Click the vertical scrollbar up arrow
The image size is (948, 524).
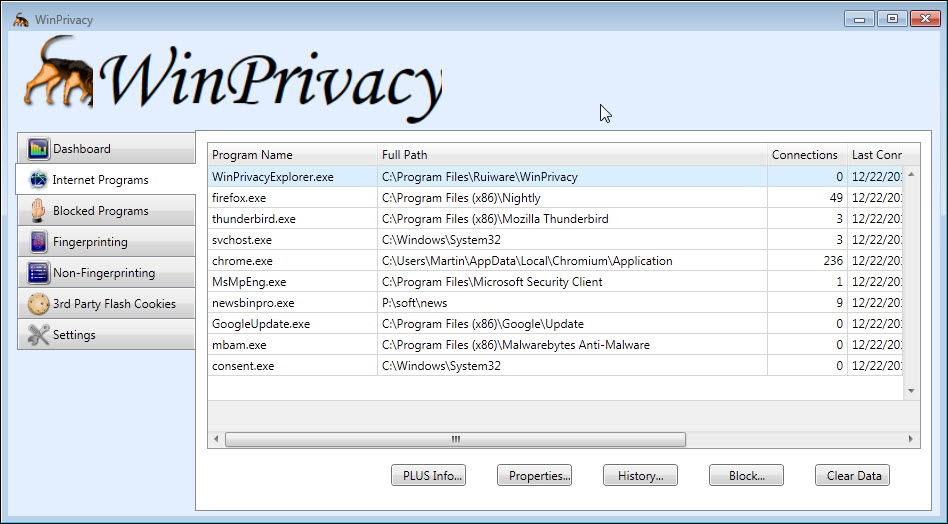point(911,175)
